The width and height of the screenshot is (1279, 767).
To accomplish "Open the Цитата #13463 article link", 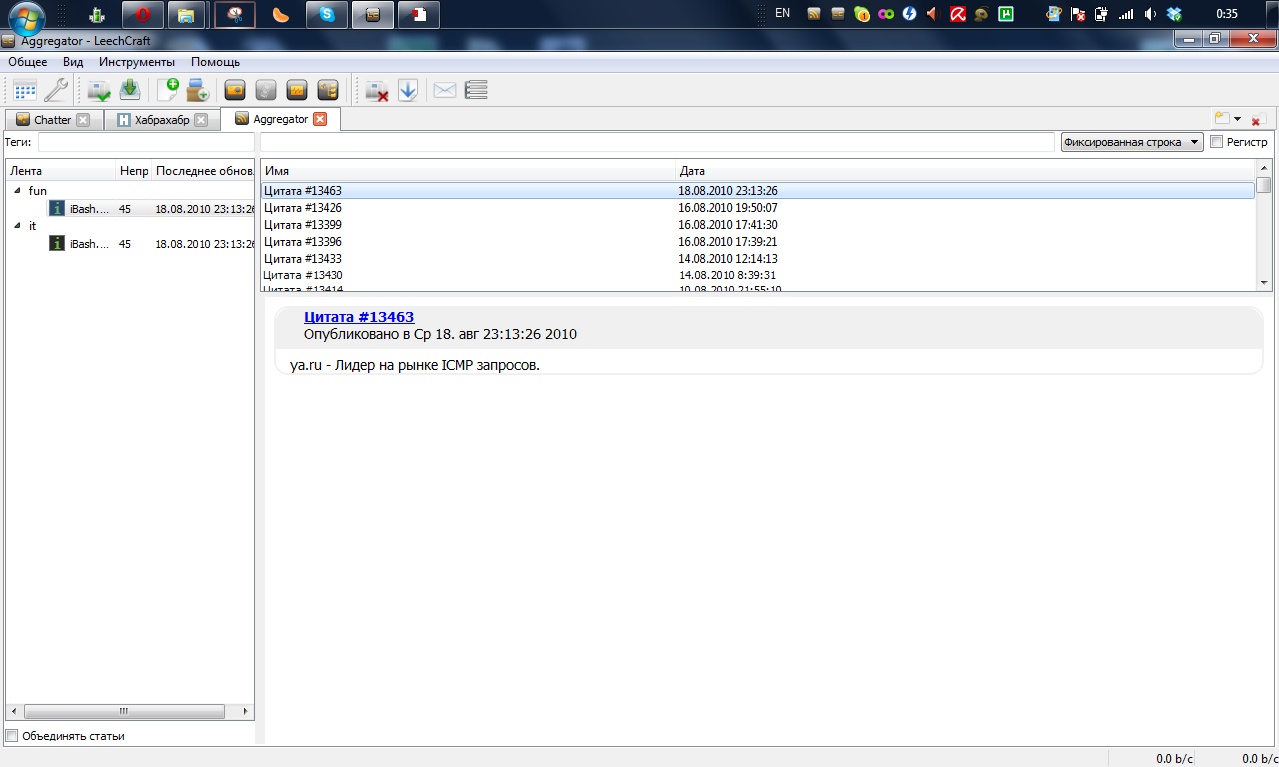I will click(x=358, y=317).
